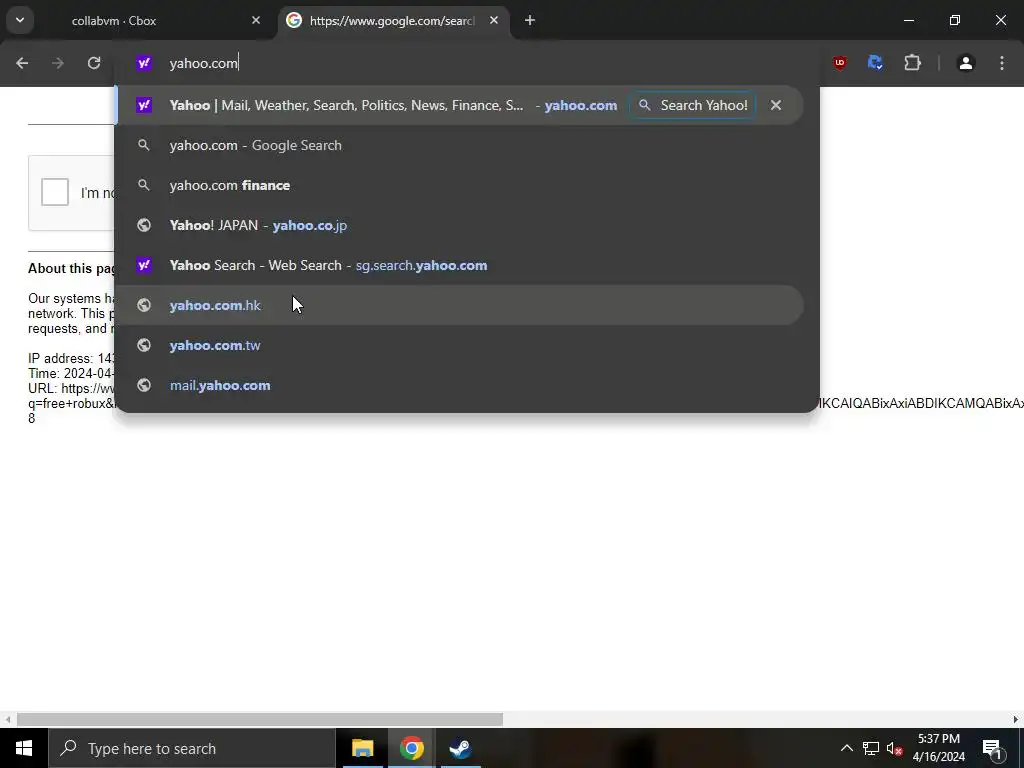Select the Google search tab
Image resolution: width=1024 pixels, height=768 pixels.
click(x=394, y=21)
